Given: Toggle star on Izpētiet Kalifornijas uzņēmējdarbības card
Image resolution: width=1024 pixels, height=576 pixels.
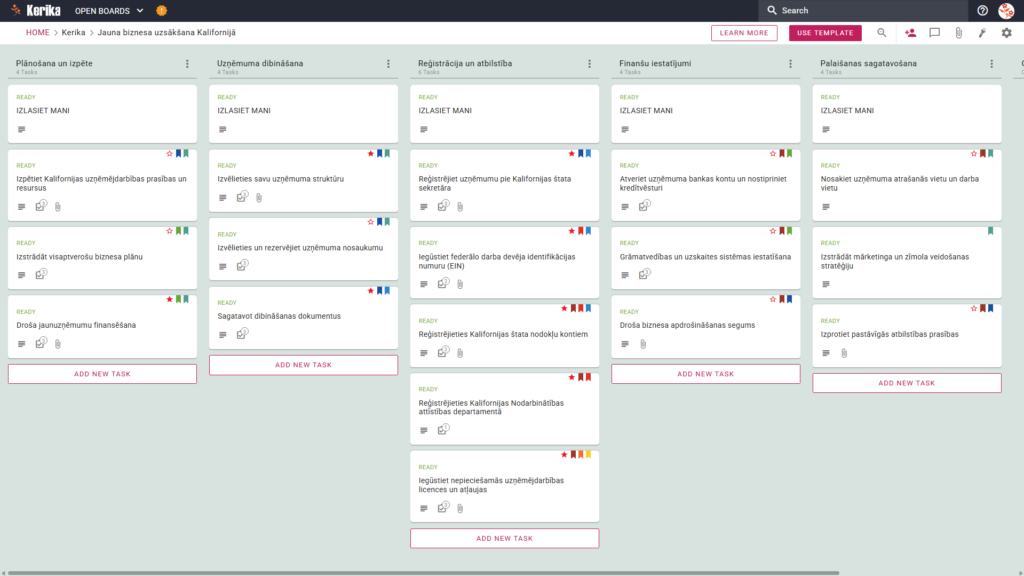Looking at the screenshot, I should [x=169, y=153].
